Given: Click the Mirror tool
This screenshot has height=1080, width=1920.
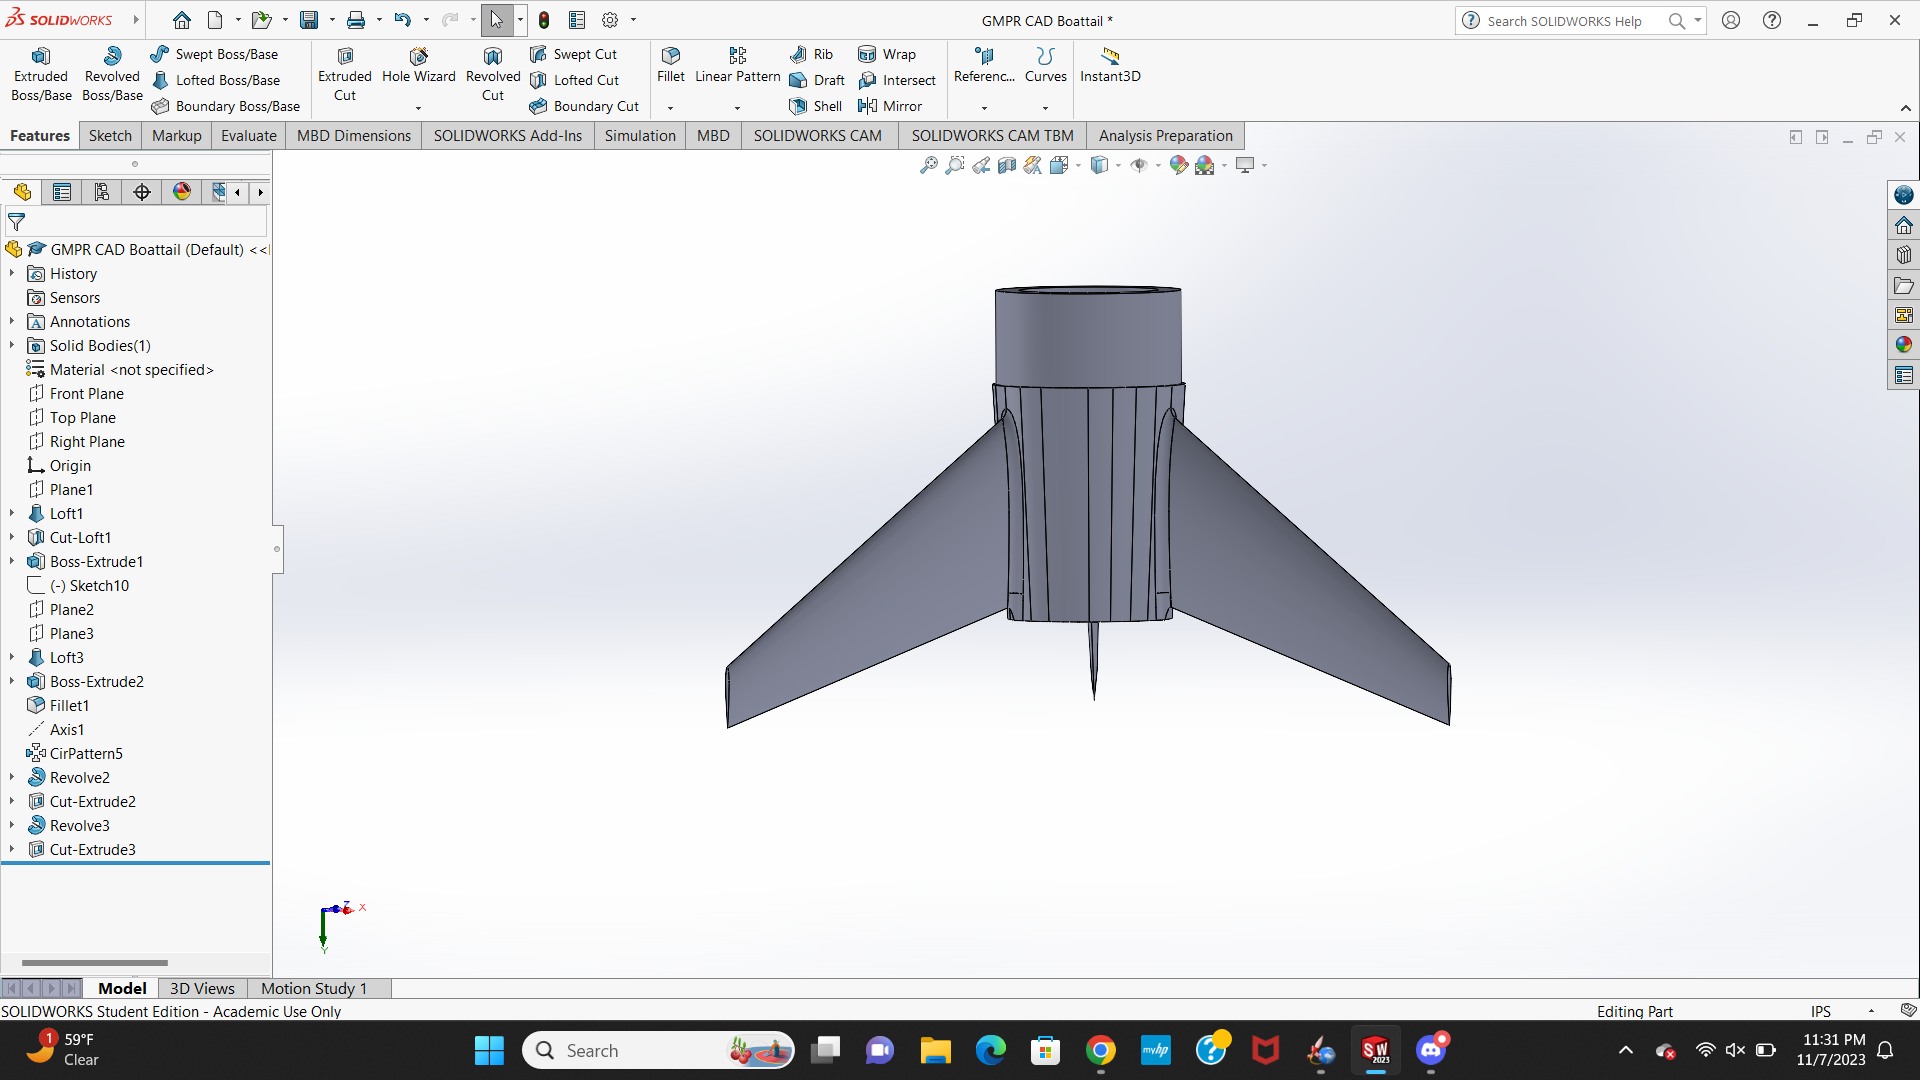Looking at the screenshot, I should click(x=891, y=106).
